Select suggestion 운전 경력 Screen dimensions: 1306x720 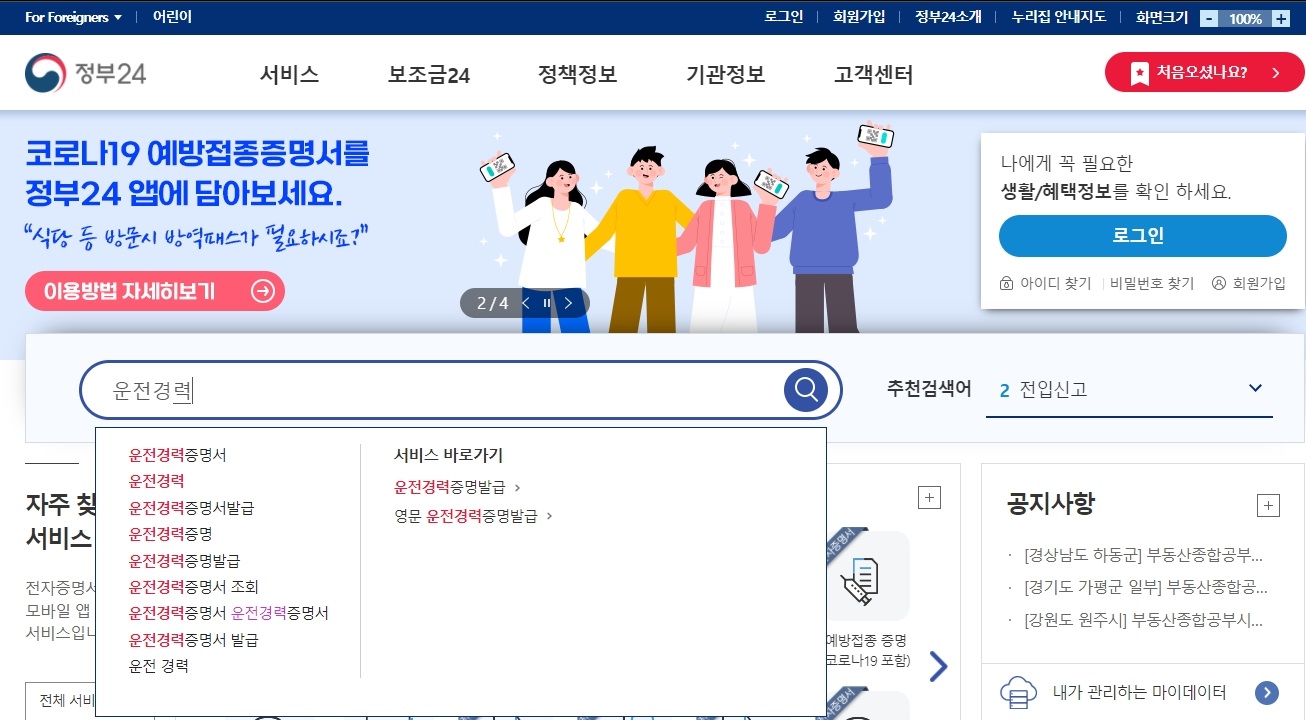159,666
